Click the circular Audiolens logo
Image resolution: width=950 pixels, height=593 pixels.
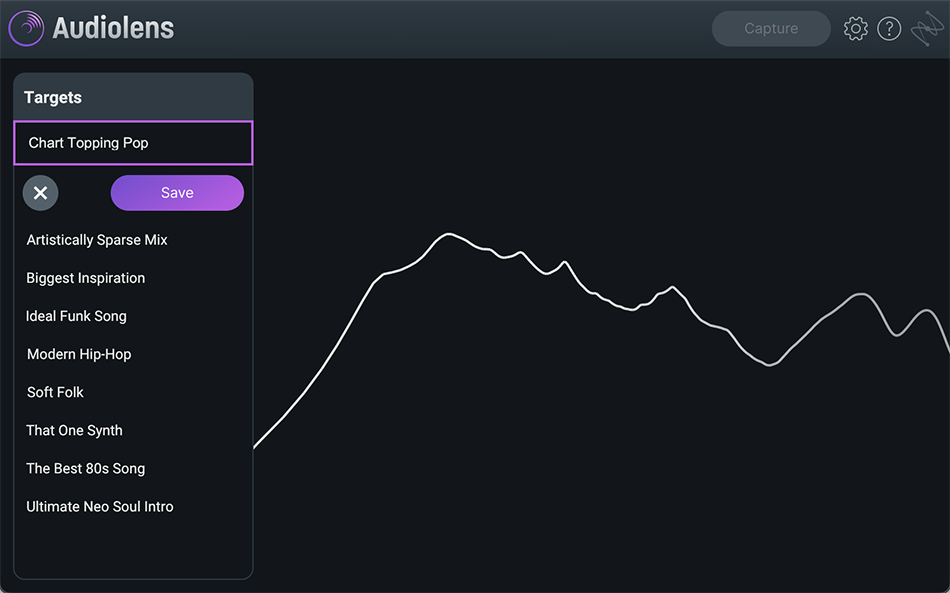point(26,28)
